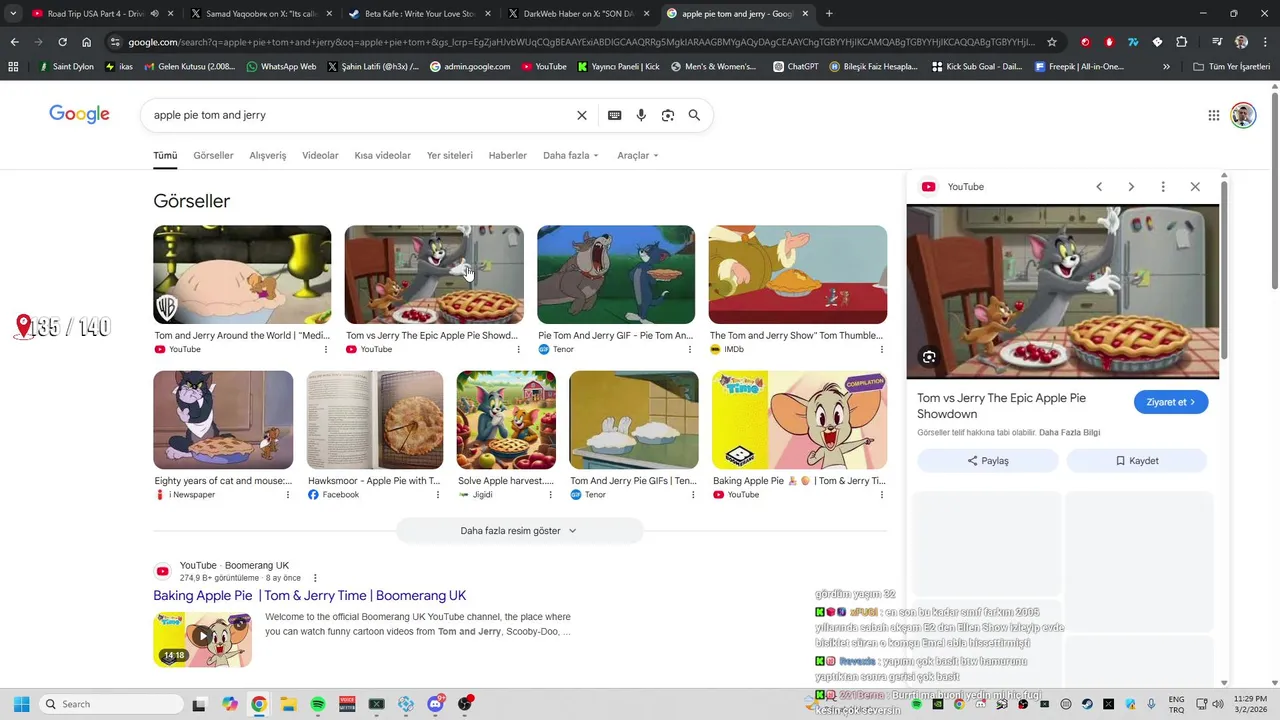Open a new browser tab

click(x=829, y=14)
